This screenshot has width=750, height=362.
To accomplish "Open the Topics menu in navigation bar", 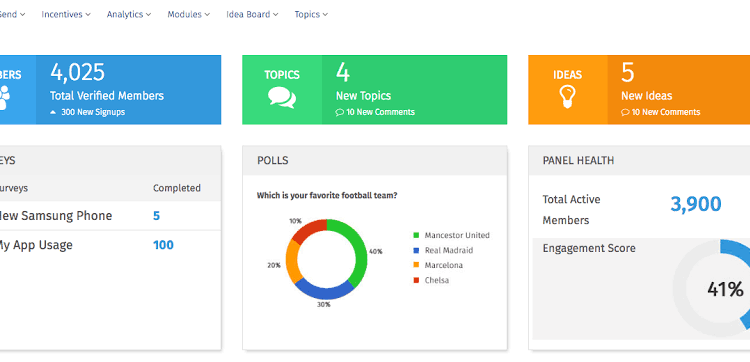I will click(311, 14).
